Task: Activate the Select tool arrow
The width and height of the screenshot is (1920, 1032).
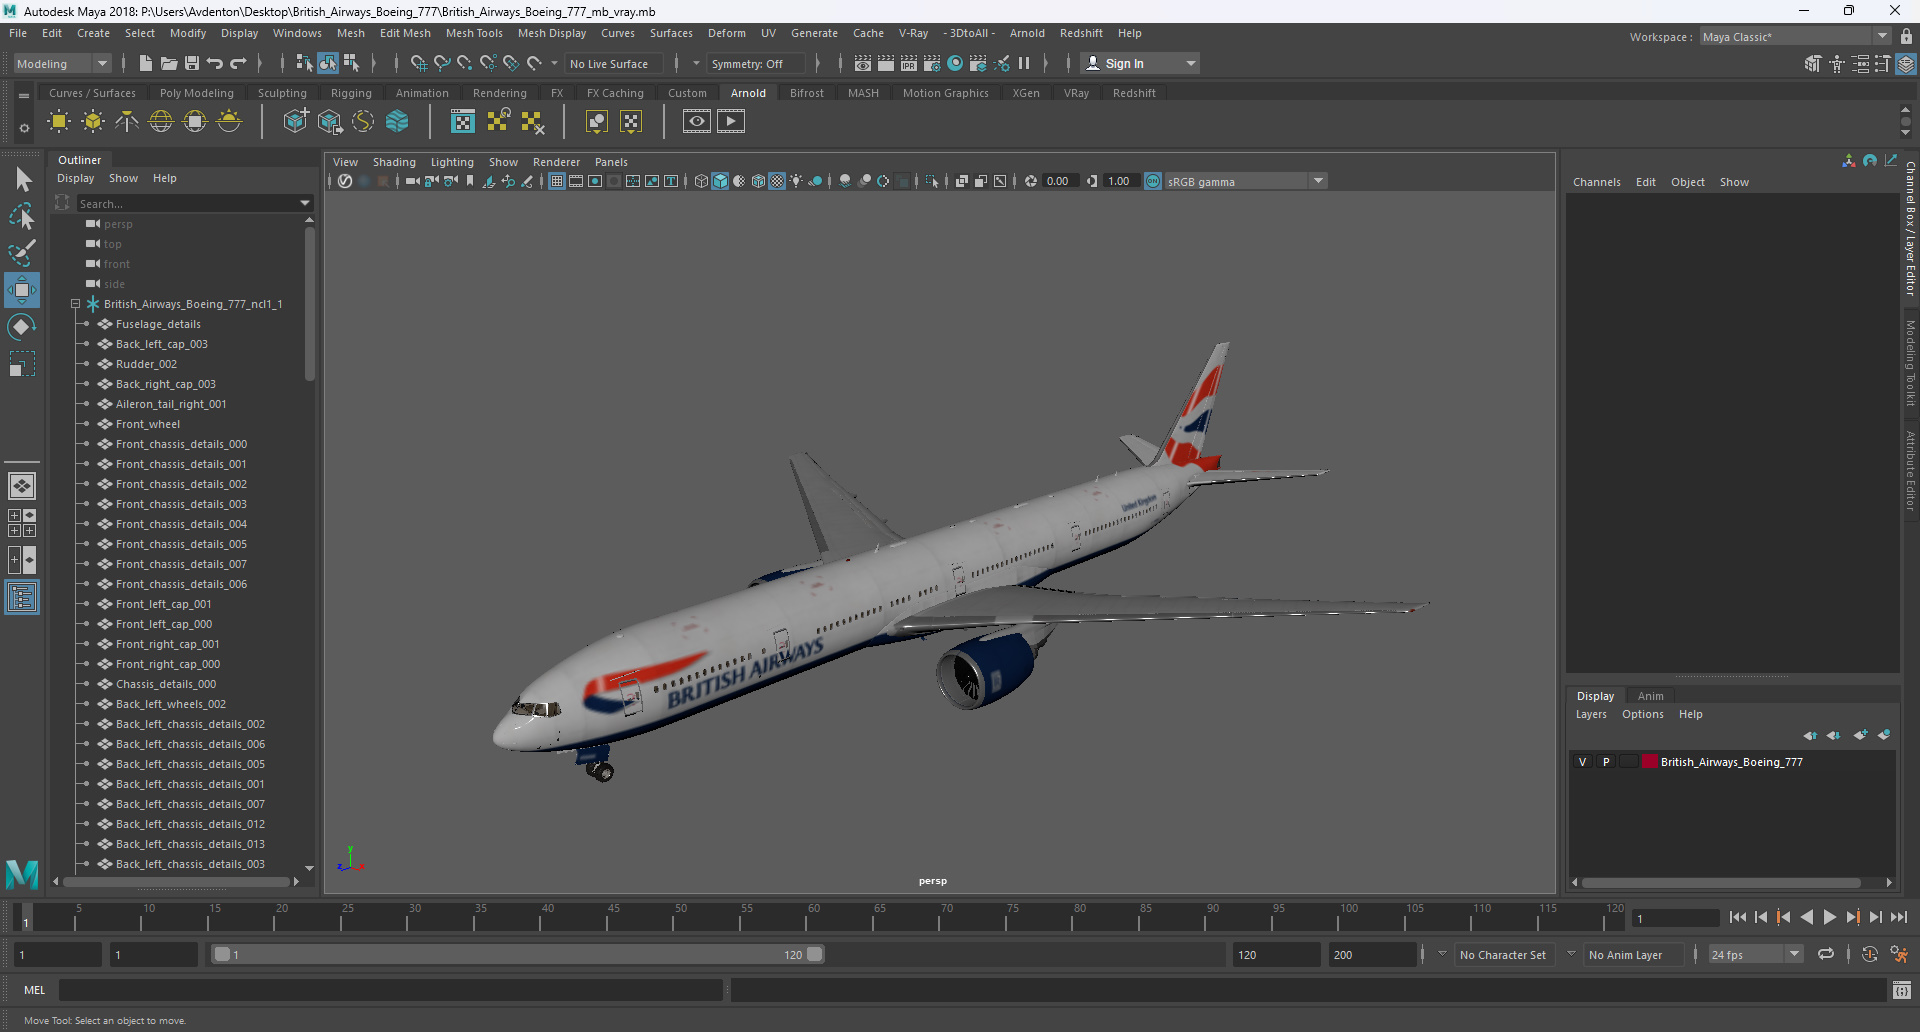Action: 22,180
